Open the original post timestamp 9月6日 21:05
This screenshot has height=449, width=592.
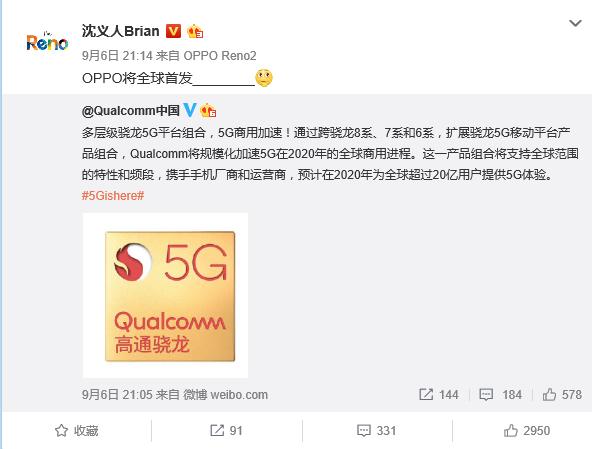[x=117, y=395]
